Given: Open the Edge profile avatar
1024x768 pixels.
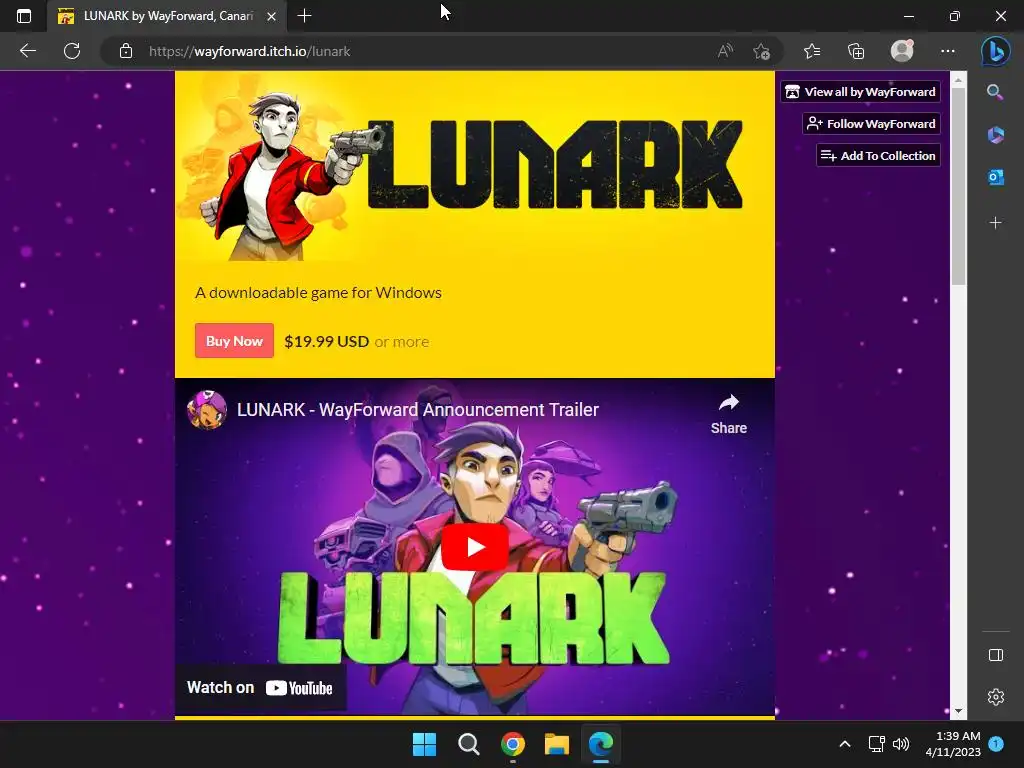Looking at the screenshot, I should point(902,51).
